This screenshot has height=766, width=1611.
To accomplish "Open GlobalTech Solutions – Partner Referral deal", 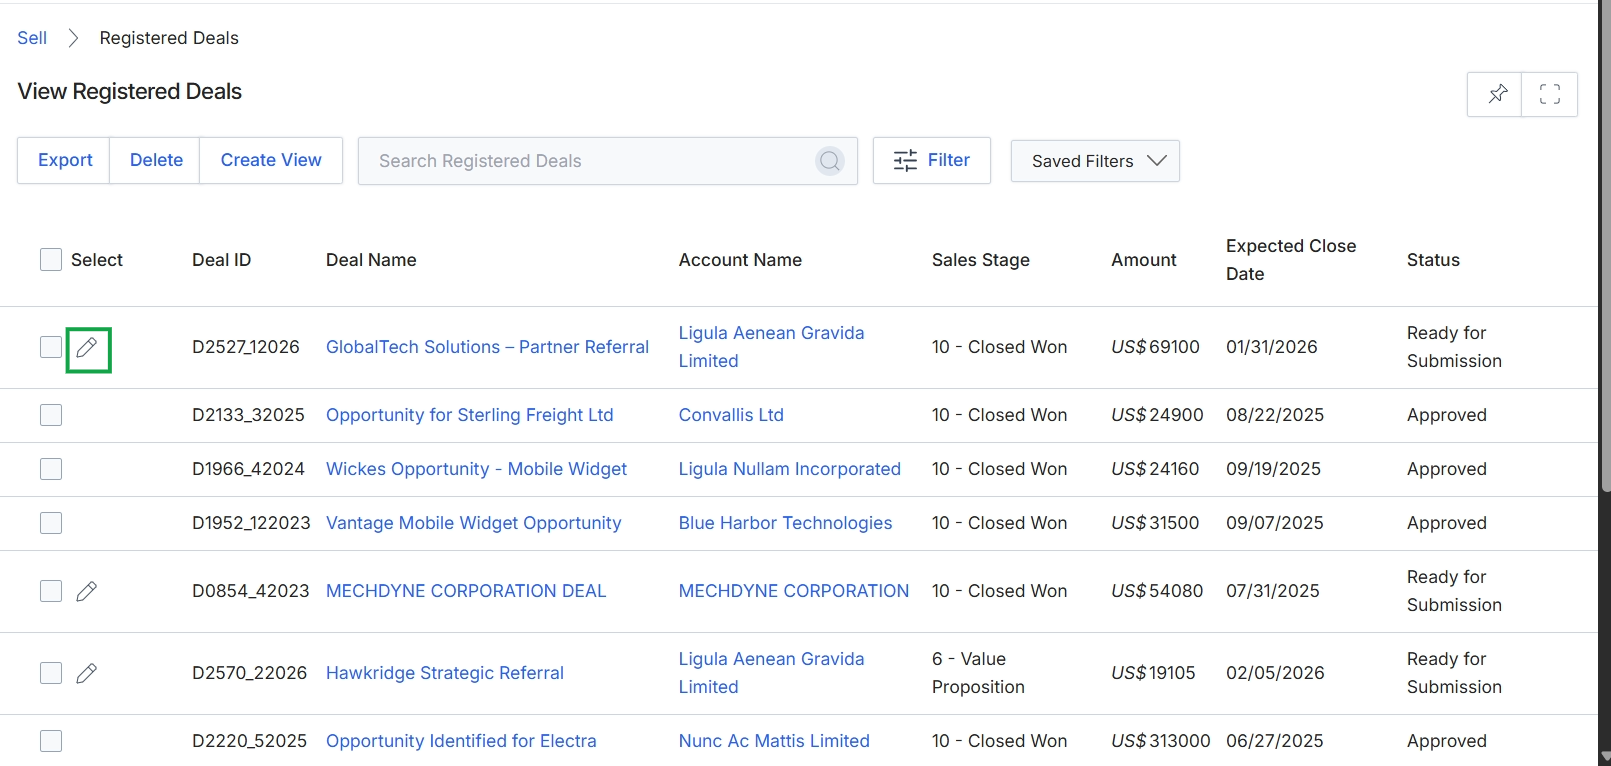I will click(x=487, y=347).
